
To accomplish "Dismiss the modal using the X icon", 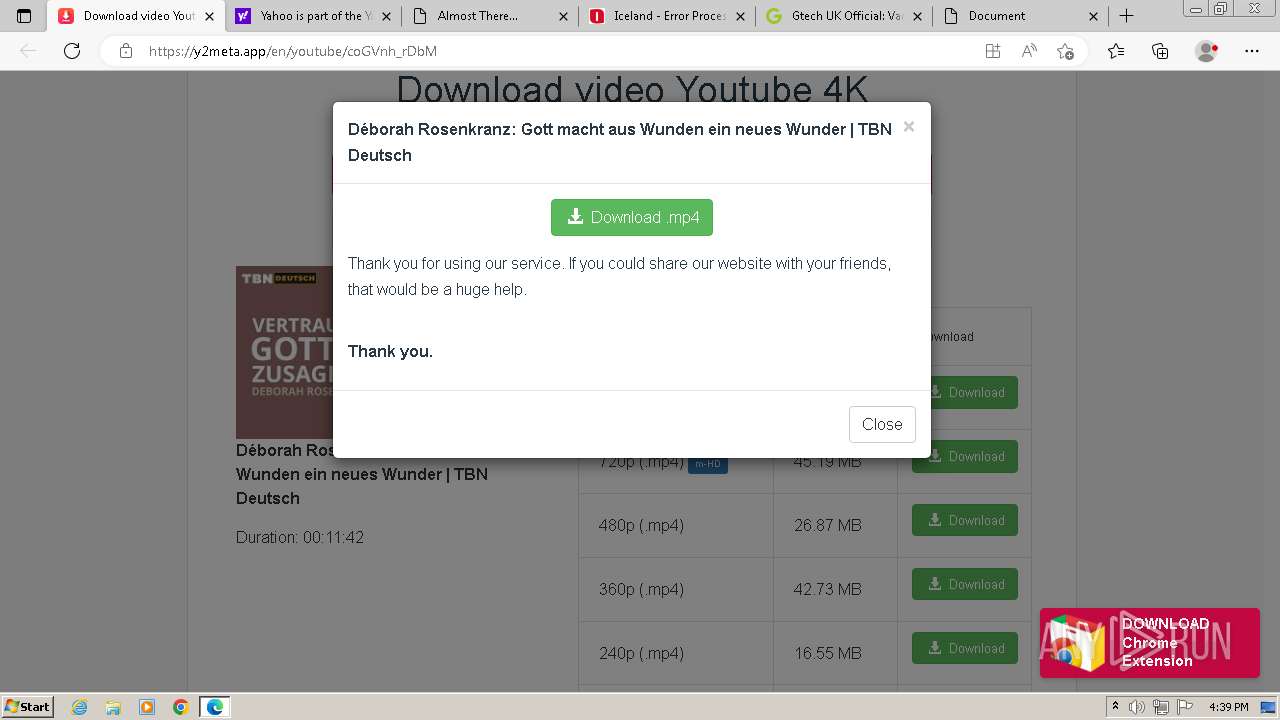I will [x=908, y=126].
